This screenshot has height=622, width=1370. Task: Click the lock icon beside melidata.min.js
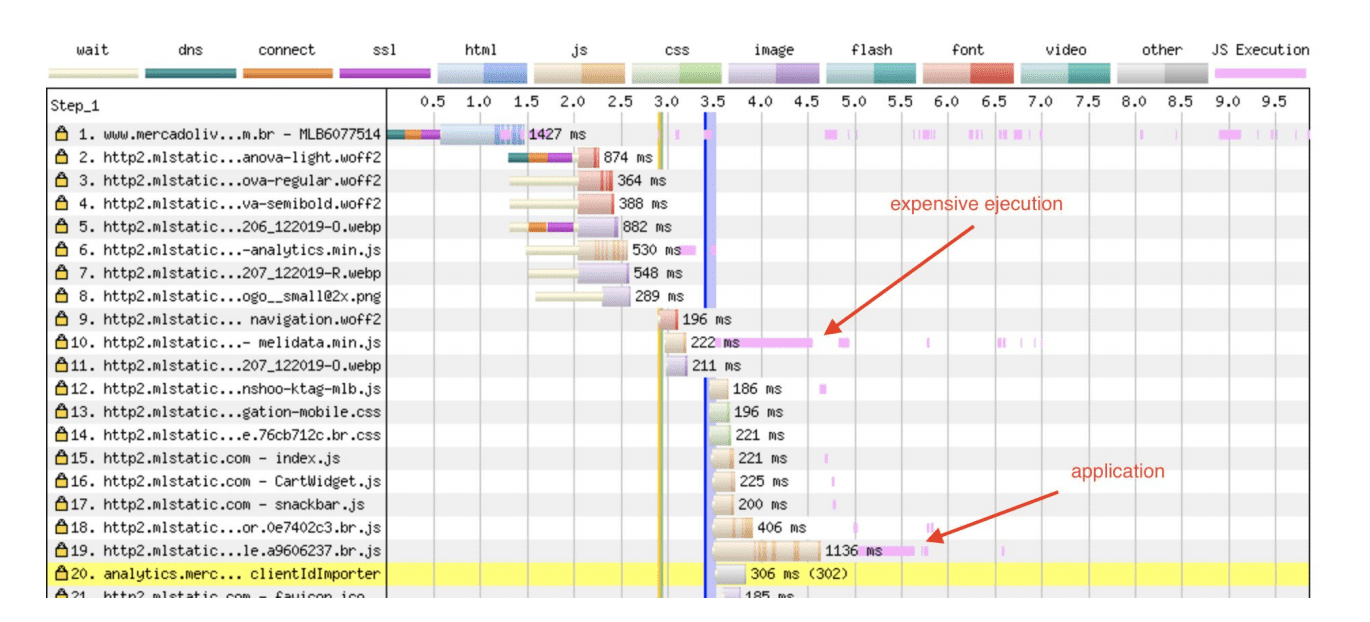tap(62, 342)
